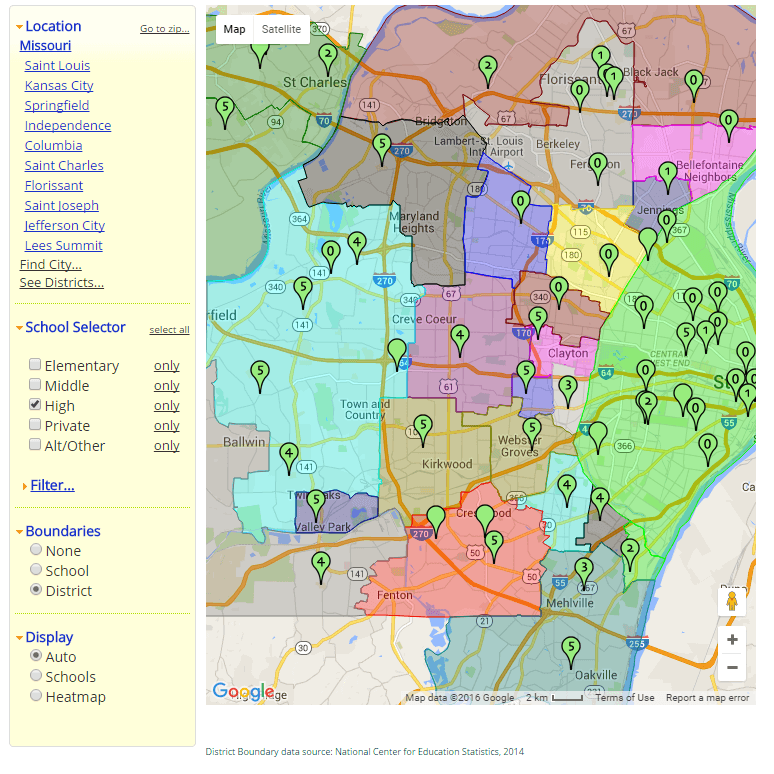Viewport: 774px width, 774px height.
Task: Click the Street View pegman icon
Action: coord(732,601)
